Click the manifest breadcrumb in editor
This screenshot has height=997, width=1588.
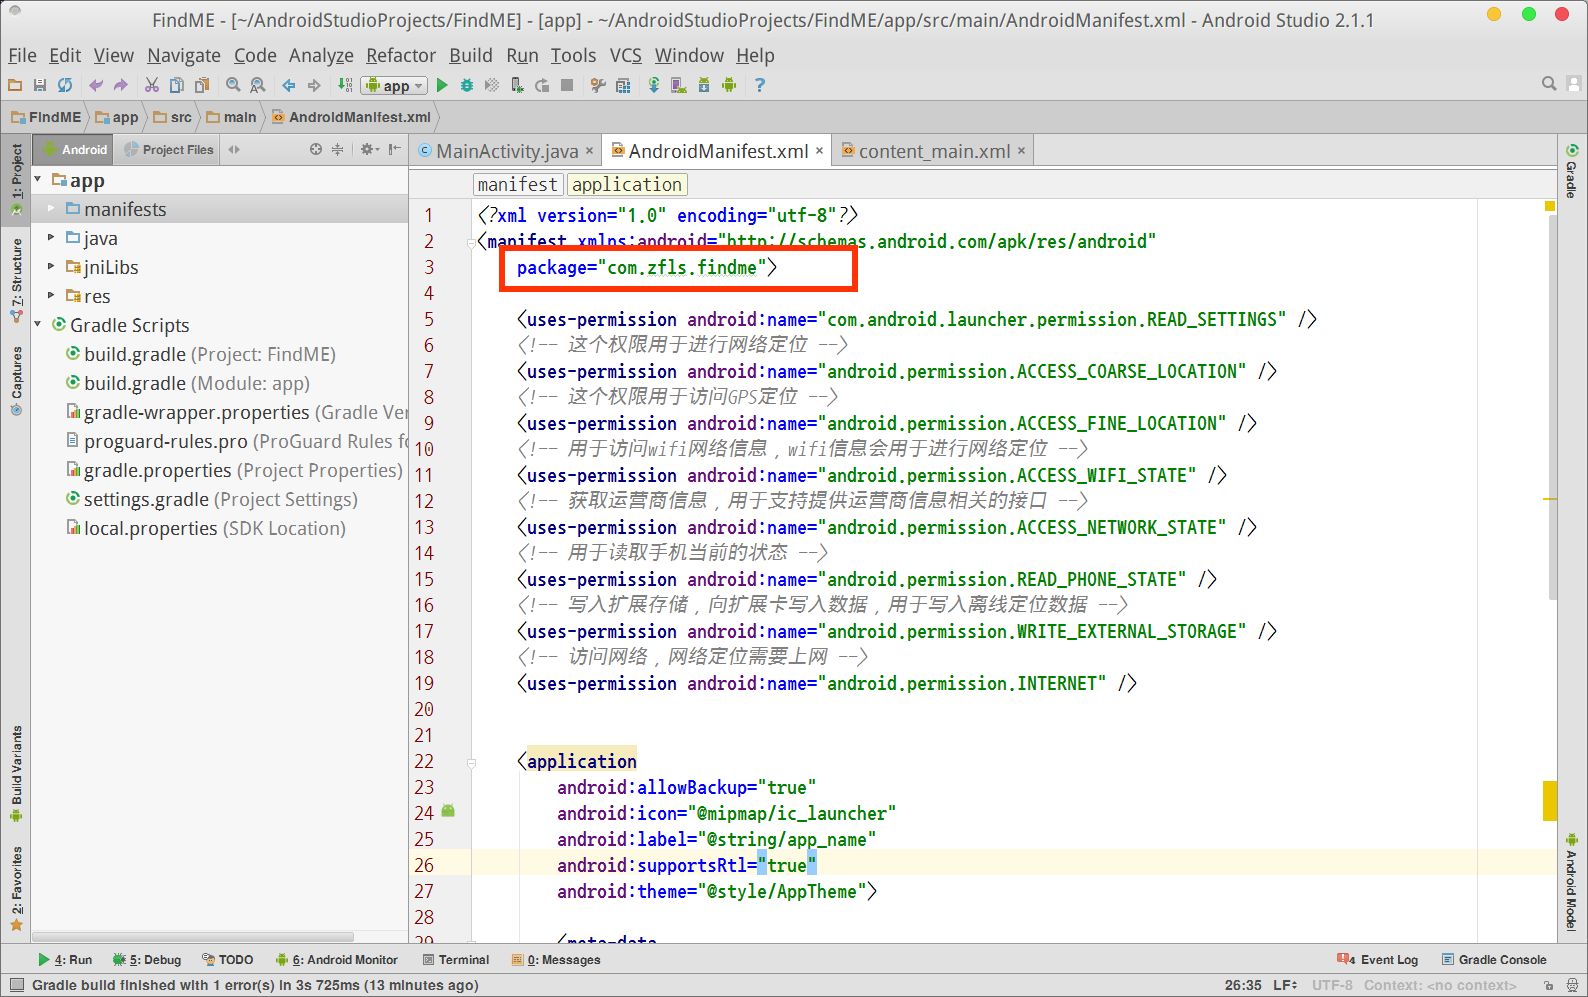tap(517, 185)
